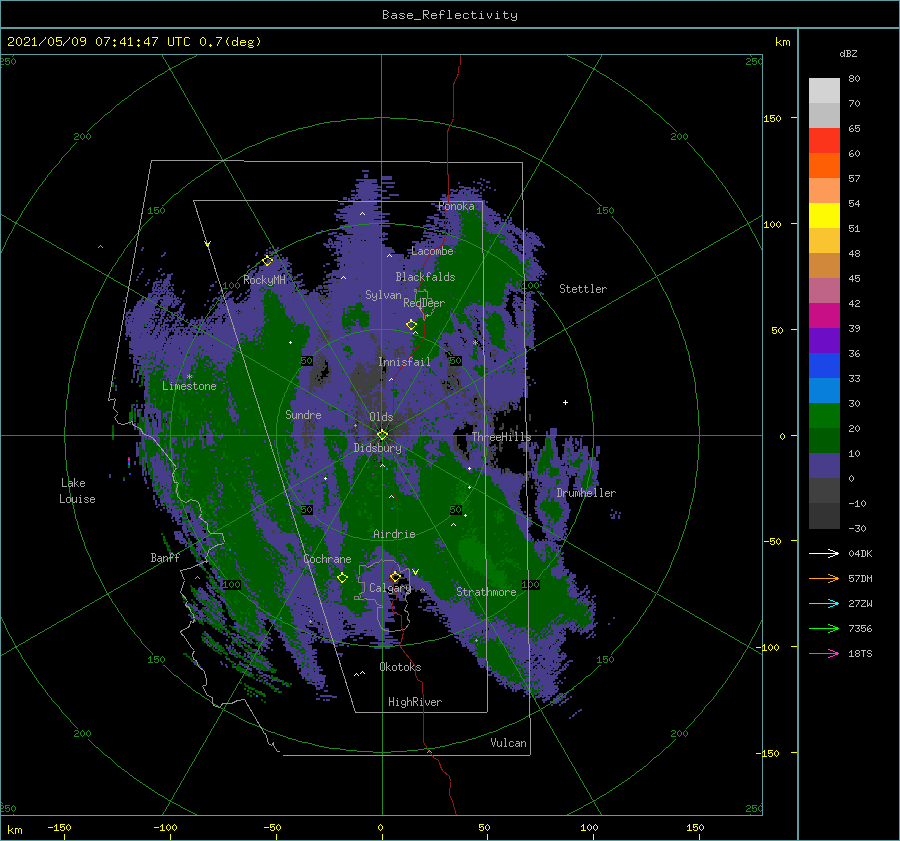Screen dimensions: 900x841
Task: Click the Sundre label
Action: coord(303,414)
